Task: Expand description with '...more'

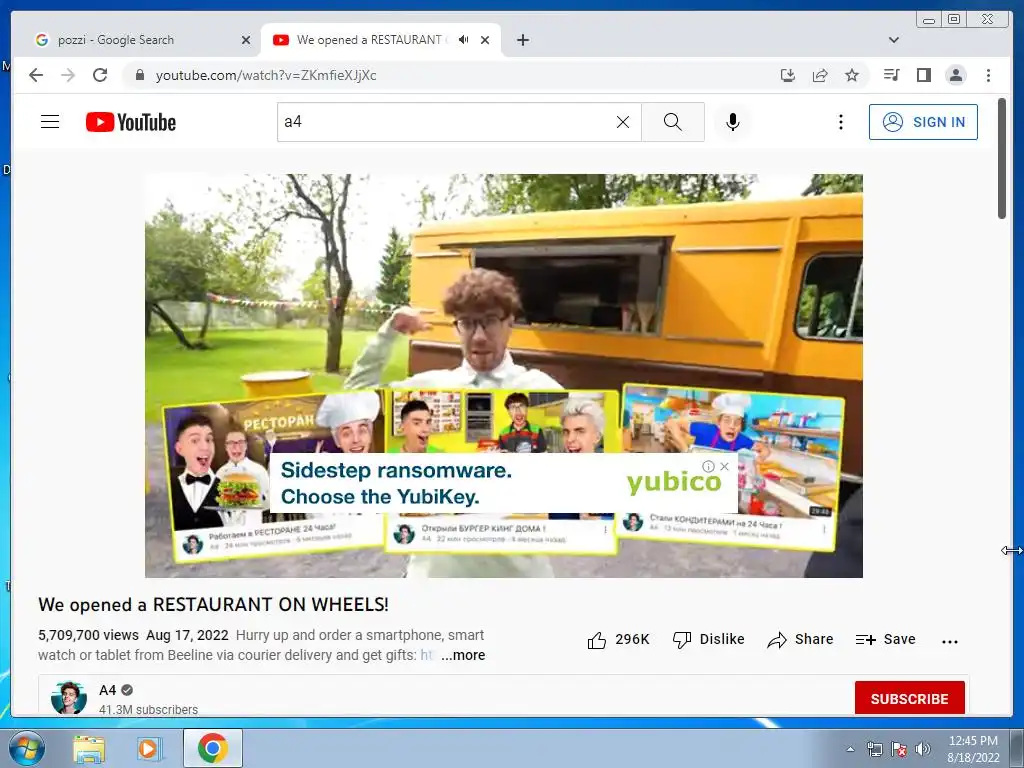Action: [x=463, y=655]
